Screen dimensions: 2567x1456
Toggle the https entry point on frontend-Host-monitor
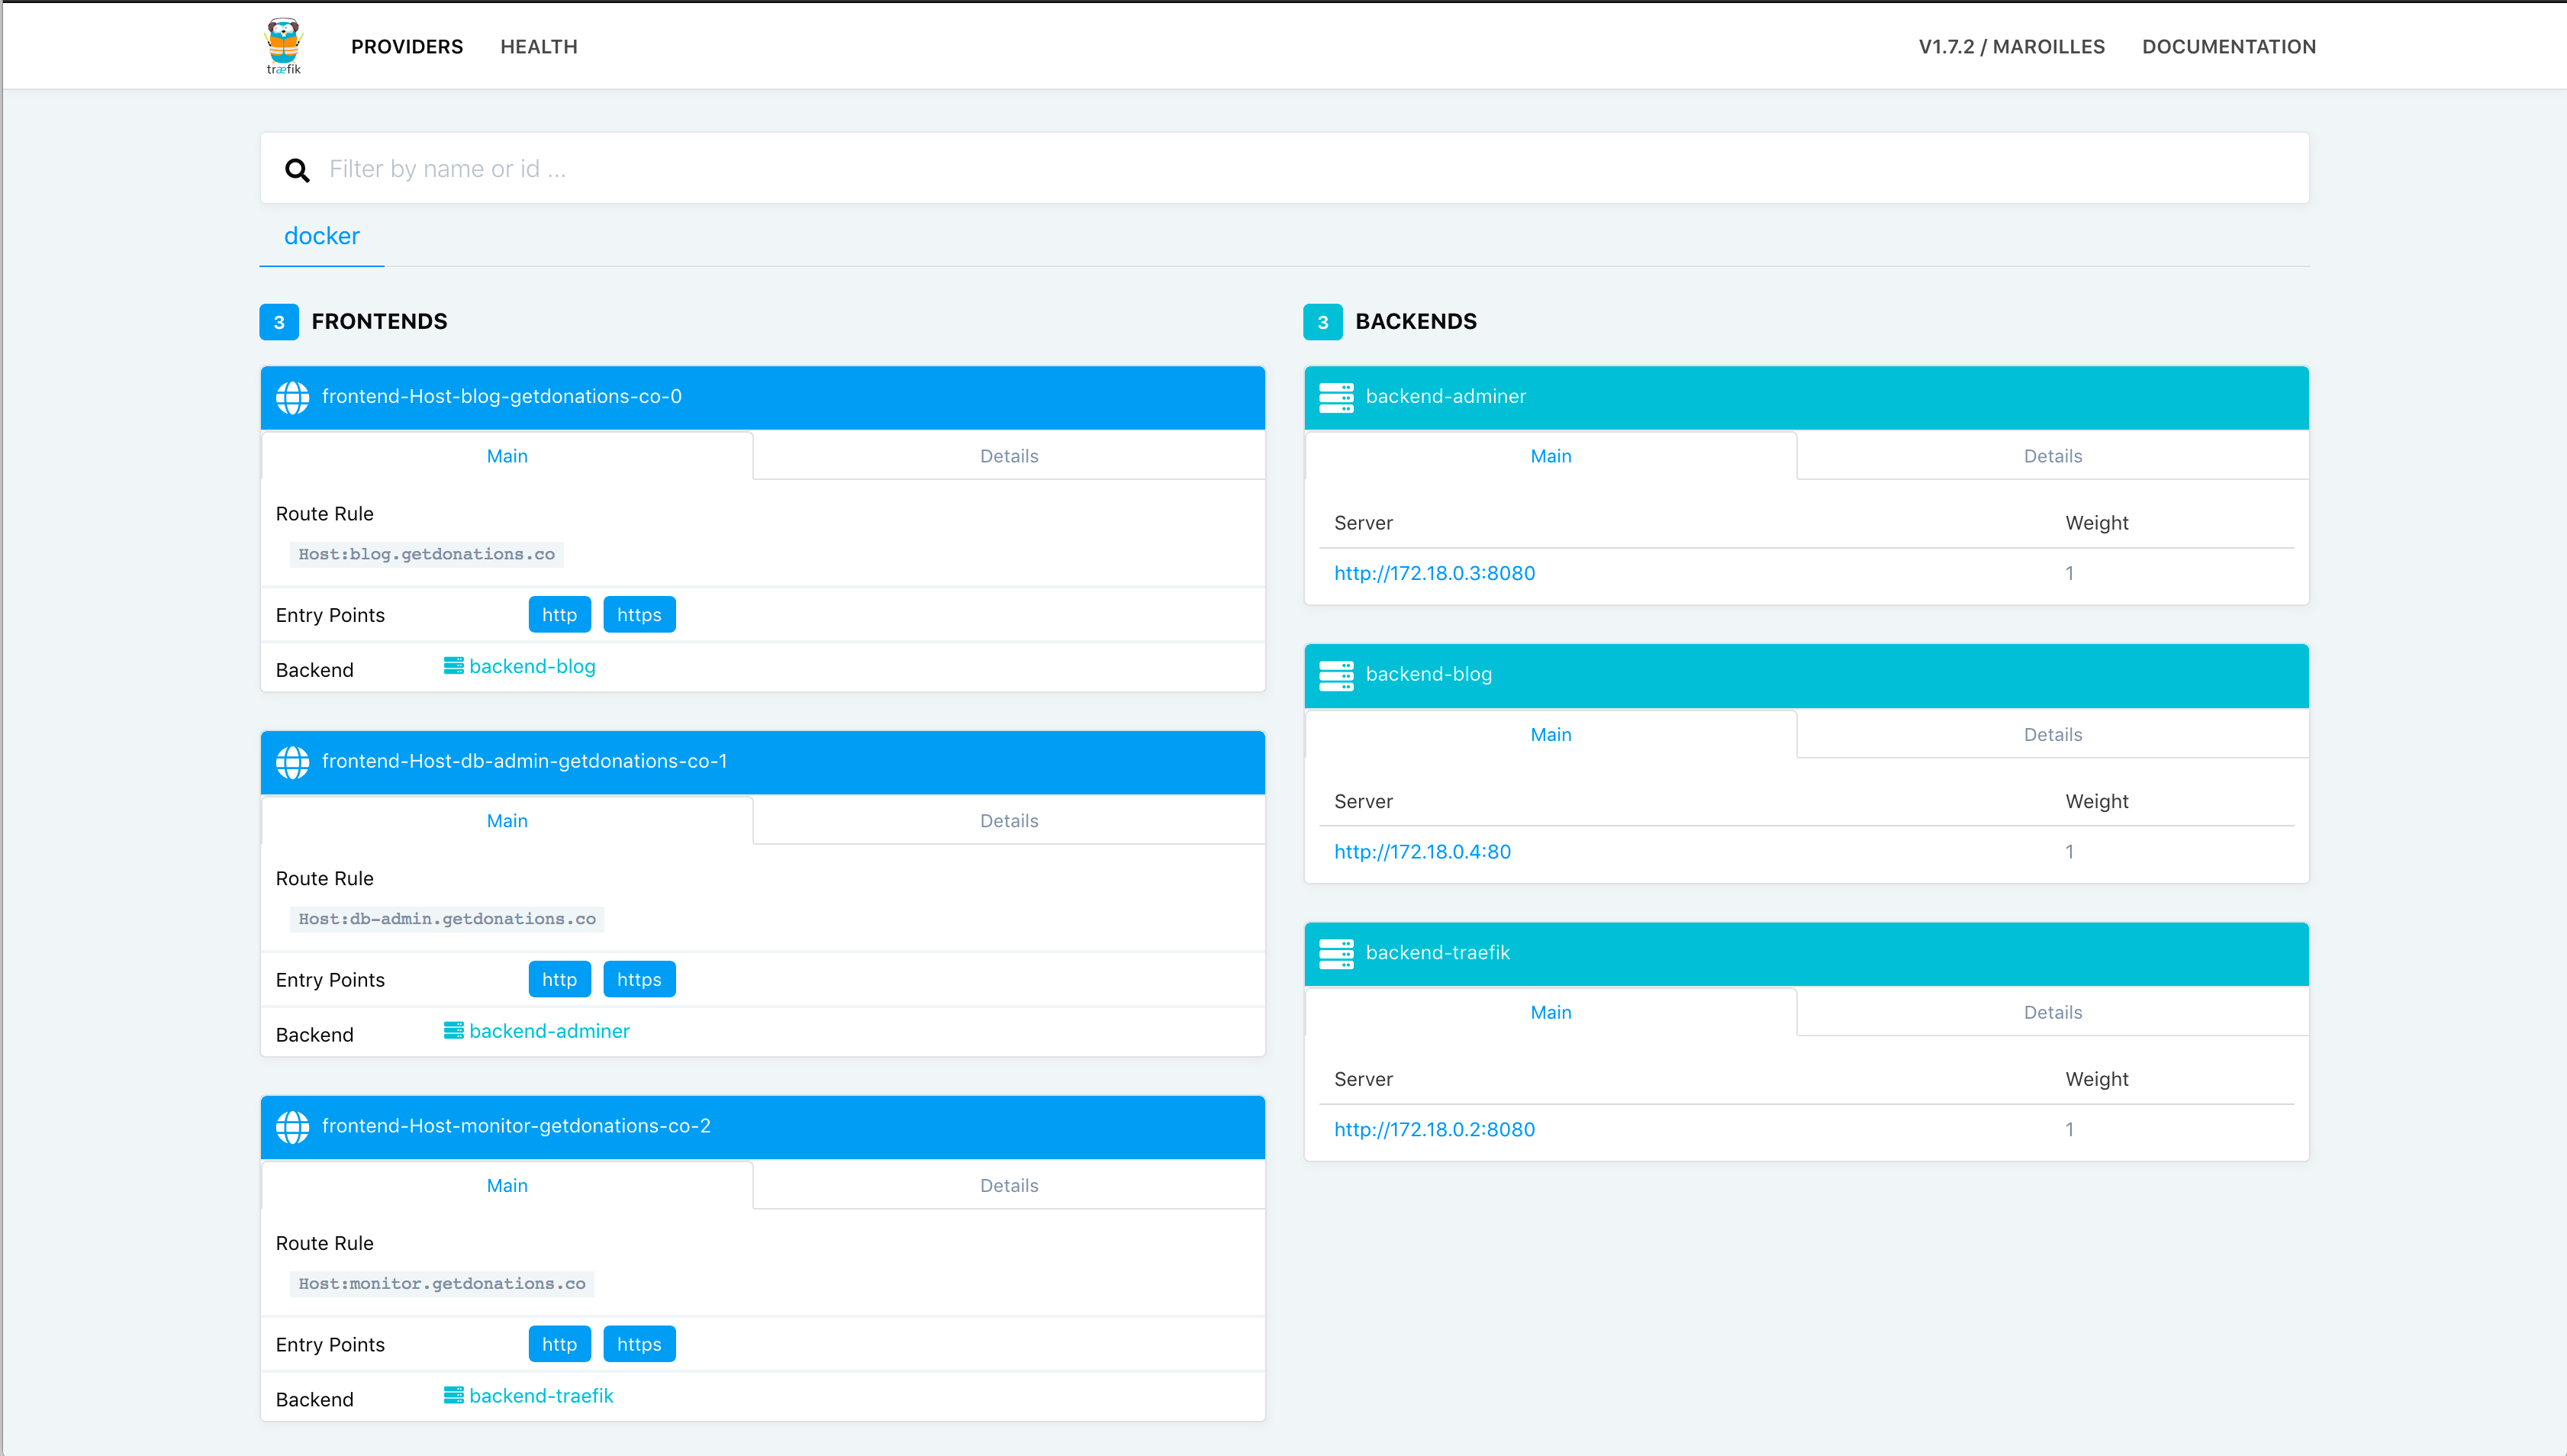coord(636,1343)
